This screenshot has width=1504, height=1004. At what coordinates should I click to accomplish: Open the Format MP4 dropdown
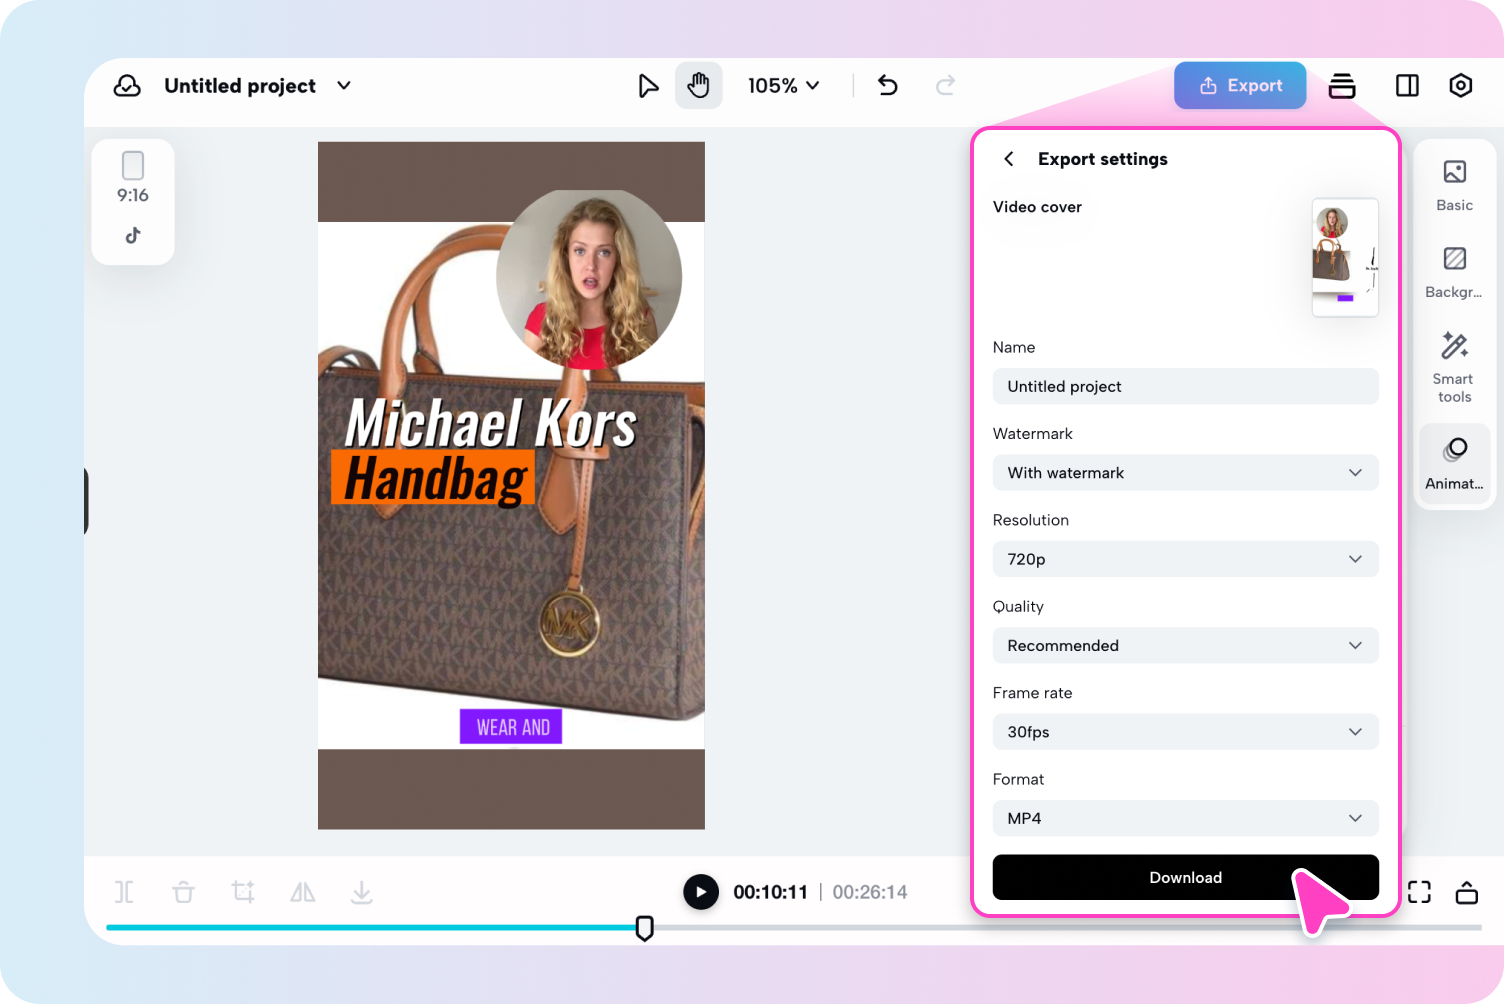point(1185,818)
